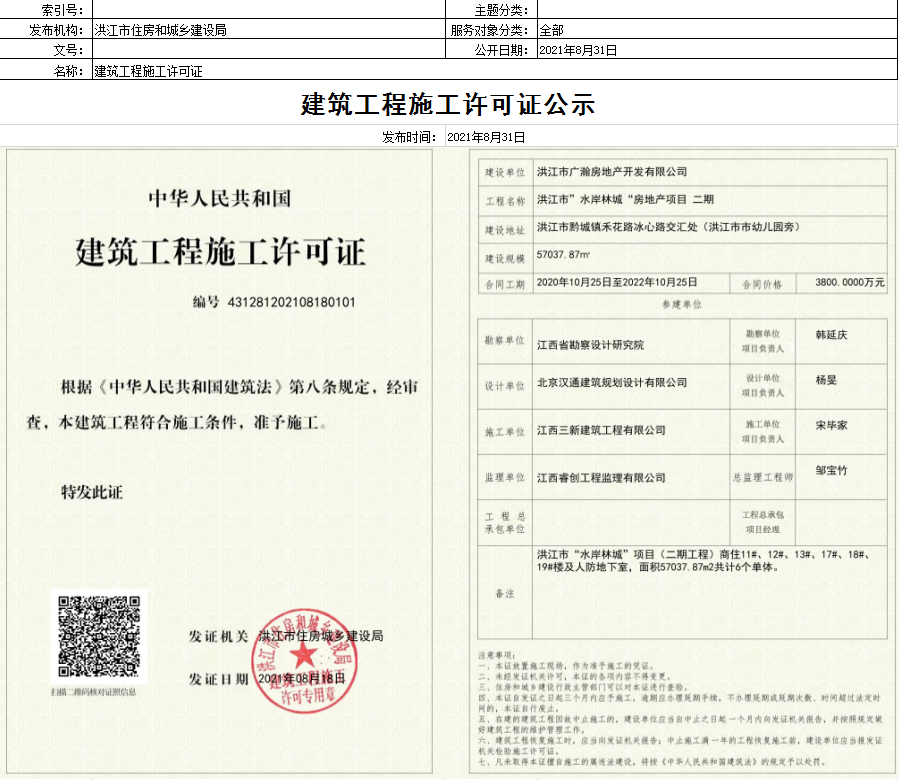Click the 建设单位 row label
Viewport: 899px width, 780px height.
tap(505, 172)
